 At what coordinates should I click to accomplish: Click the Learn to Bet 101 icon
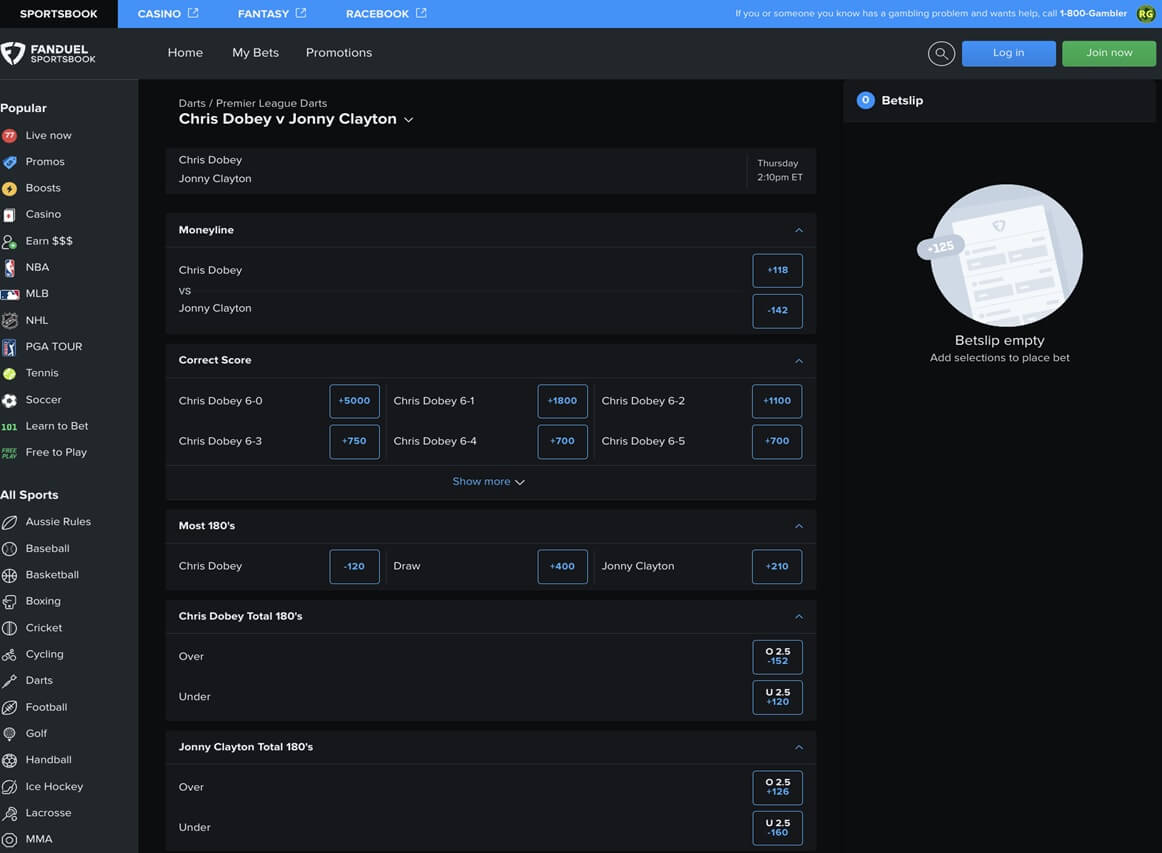pyautogui.click(x=10, y=427)
